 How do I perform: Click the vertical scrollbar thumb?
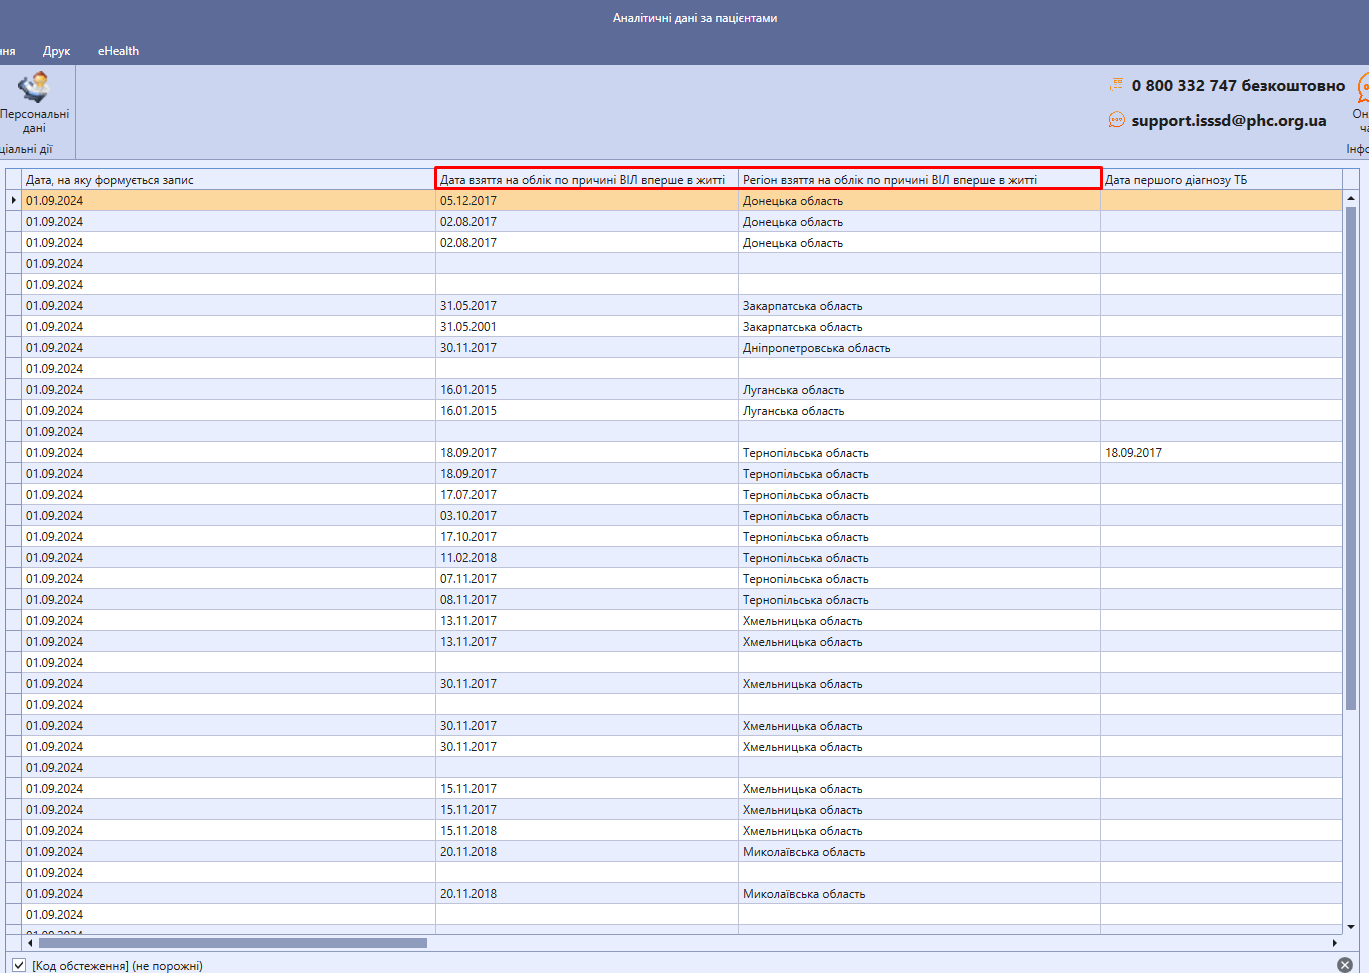[x=1351, y=458]
